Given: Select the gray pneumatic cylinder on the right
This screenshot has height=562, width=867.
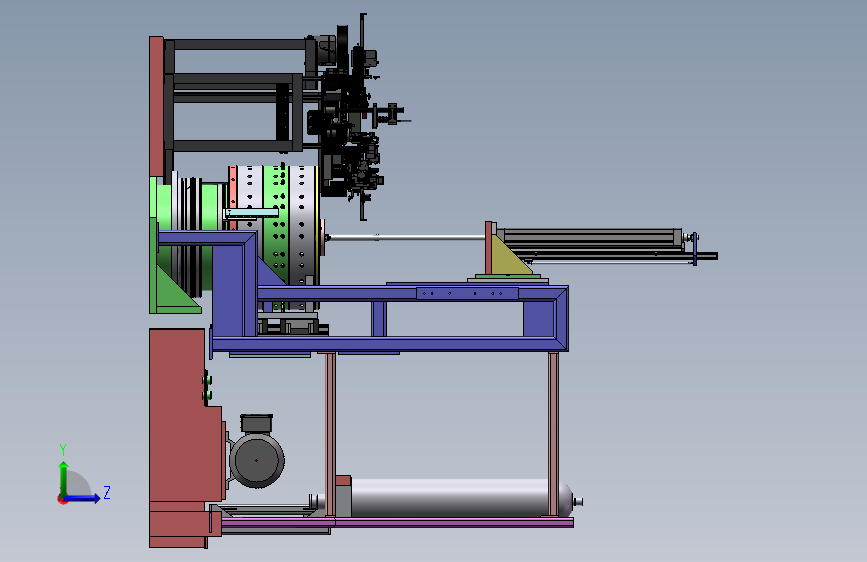Looking at the screenshot, I should click(x=591, y=236).
